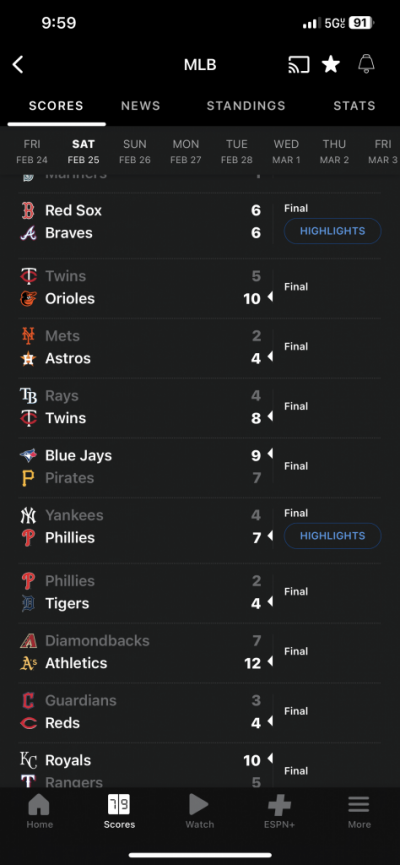This screenshot has width=400, height=865.
Task: Open the ESPN+ plus icon
Action: 280,805
